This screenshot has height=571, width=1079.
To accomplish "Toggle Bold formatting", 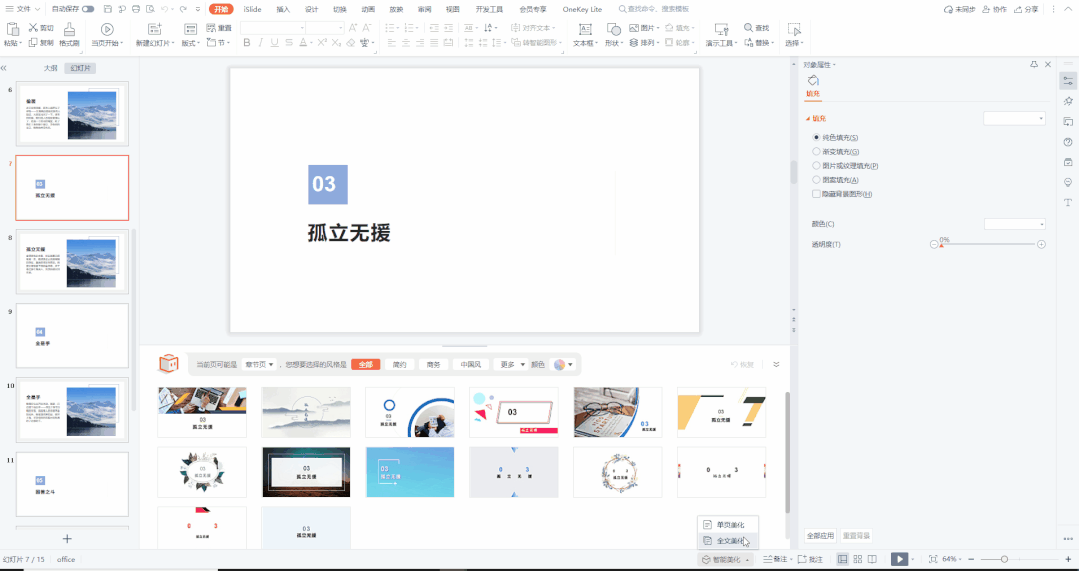I will point(247,43).
